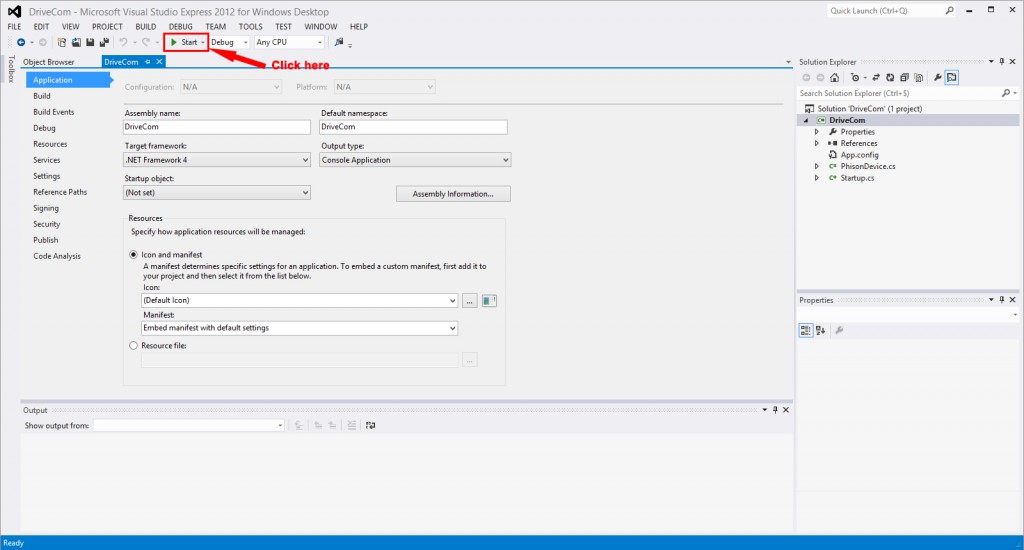This screenshot has width=1024, height=550.
Task: Click the Toggle Word Wrap icon in Output
Action: click(370, 425)
